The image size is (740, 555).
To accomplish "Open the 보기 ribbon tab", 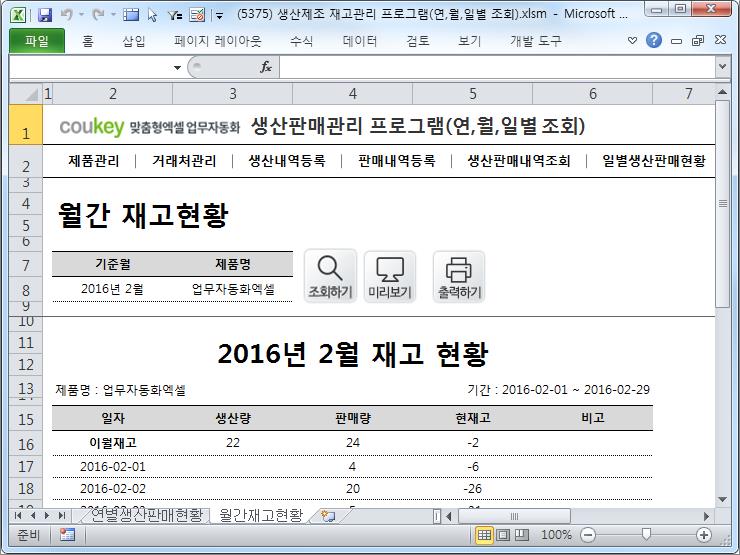I will pos(470,41).
